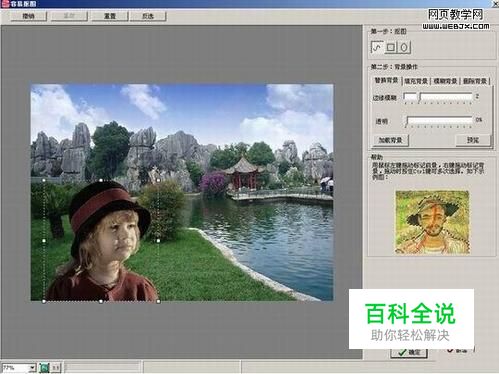The height and width of the screenshot is (374, 499).
Task: Select the rectangle cutout tool
Action: (x=391, y=47)
